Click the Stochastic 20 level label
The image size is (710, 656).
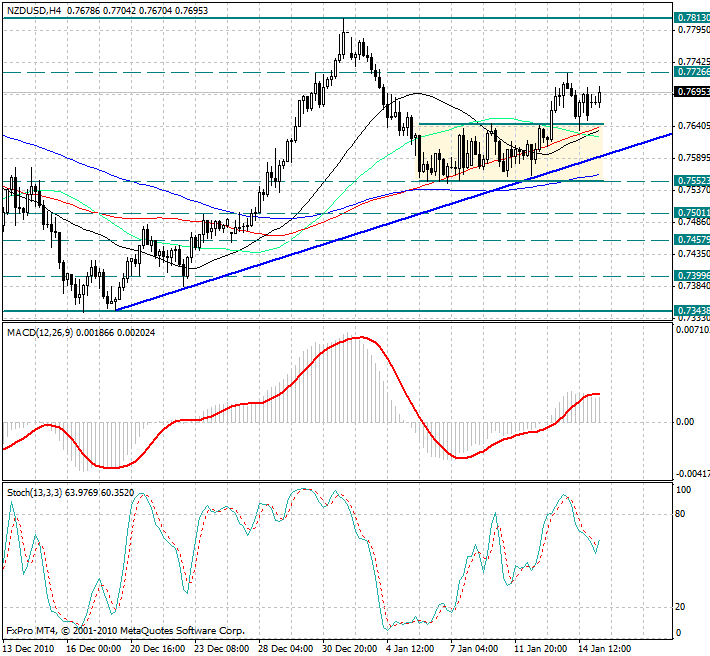tap(680, 607)
